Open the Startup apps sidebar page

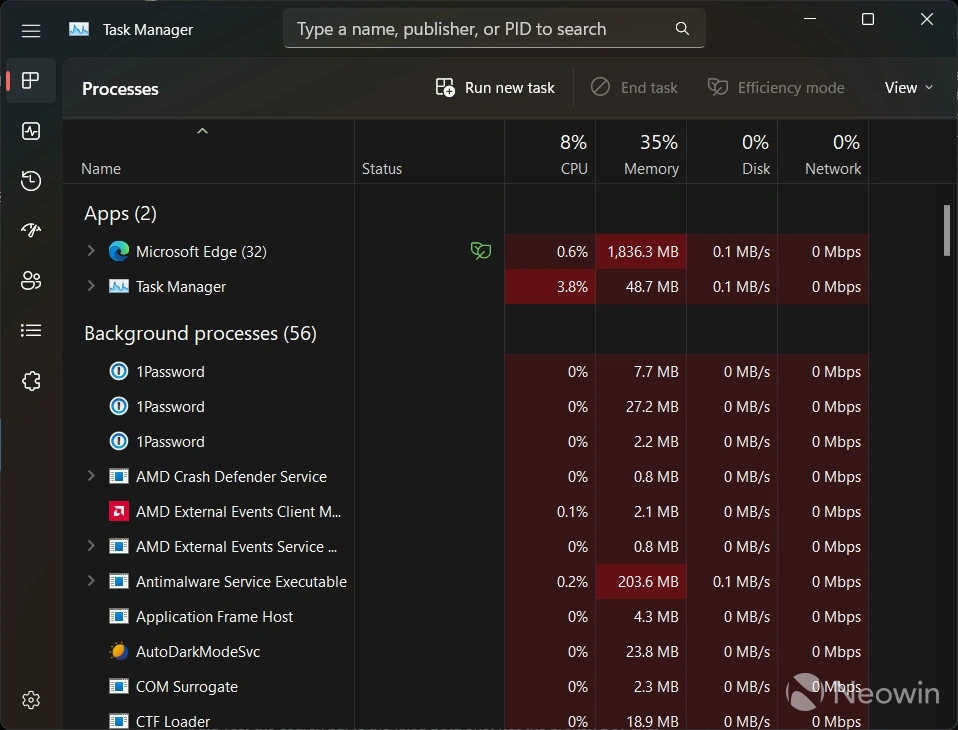click(x=31, y=230)
